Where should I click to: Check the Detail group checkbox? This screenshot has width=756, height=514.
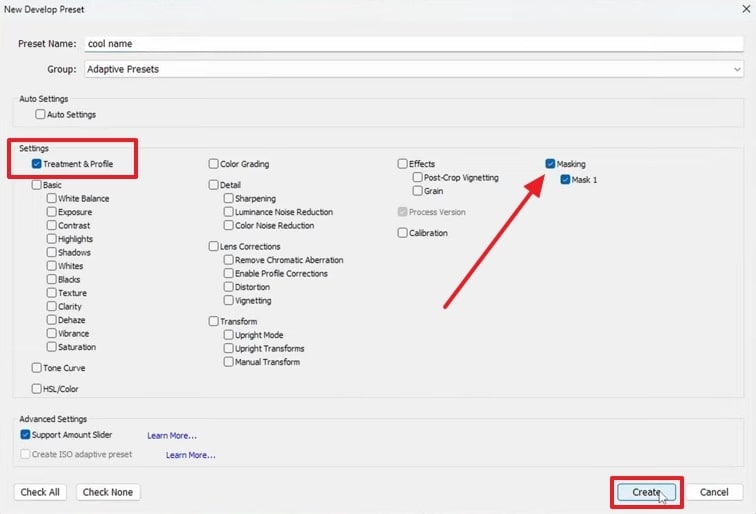pyautogui.click(x=214, y=185)
